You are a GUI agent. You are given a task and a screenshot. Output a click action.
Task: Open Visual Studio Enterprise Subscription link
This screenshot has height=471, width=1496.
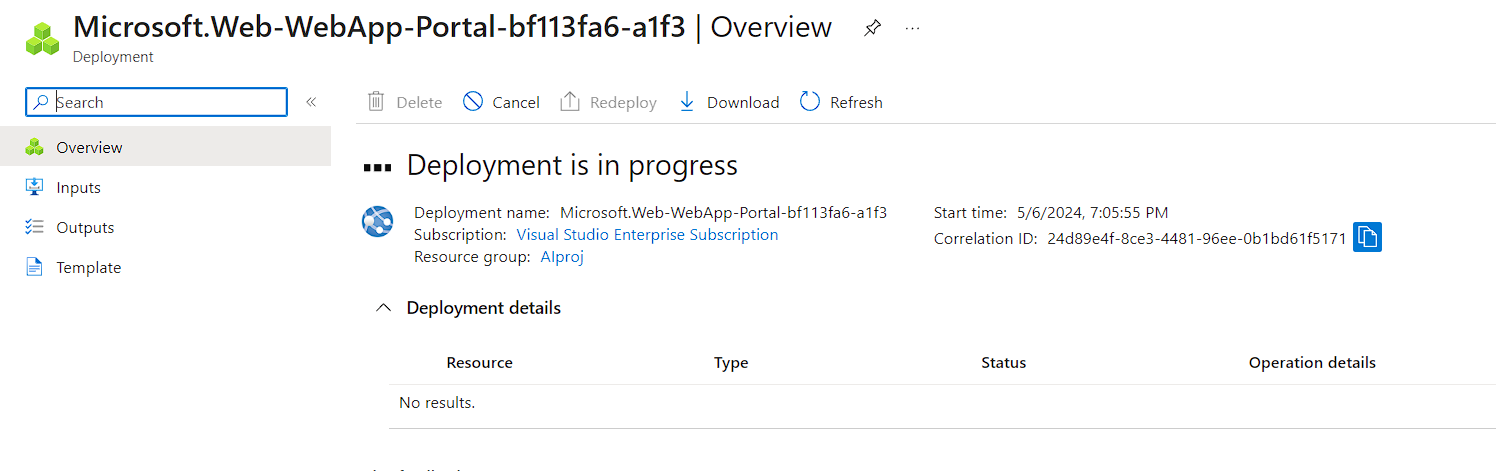click(x=647, y=235)
